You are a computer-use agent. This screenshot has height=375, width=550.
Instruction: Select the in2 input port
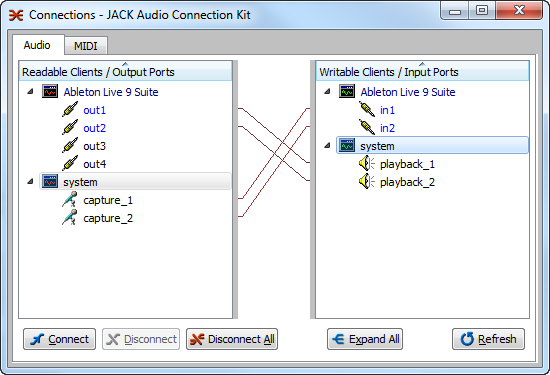pyautogui.click(x=388, y=128)
